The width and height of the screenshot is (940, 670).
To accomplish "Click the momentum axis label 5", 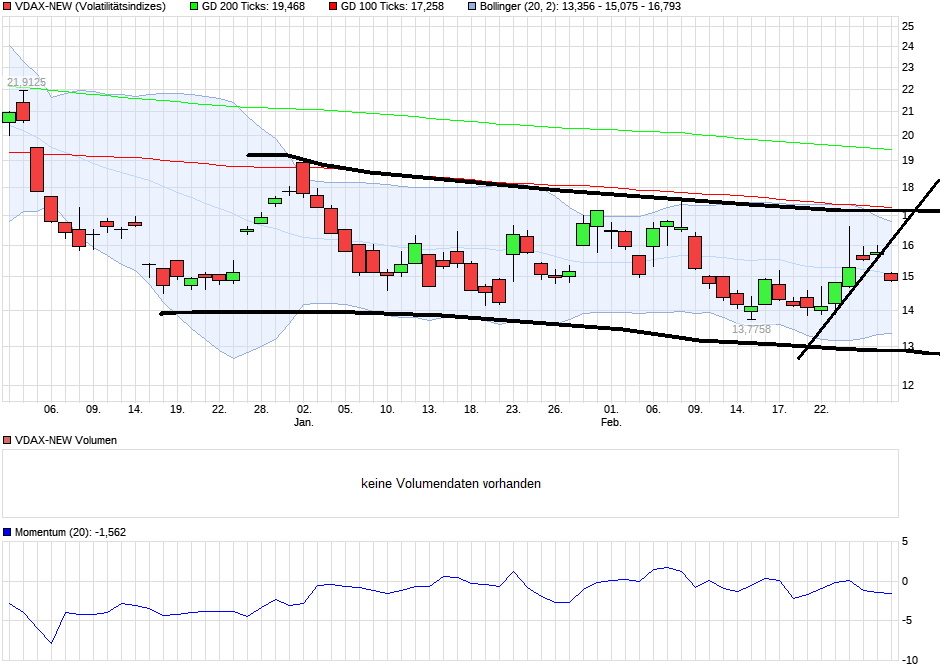I will coord(905,542).
